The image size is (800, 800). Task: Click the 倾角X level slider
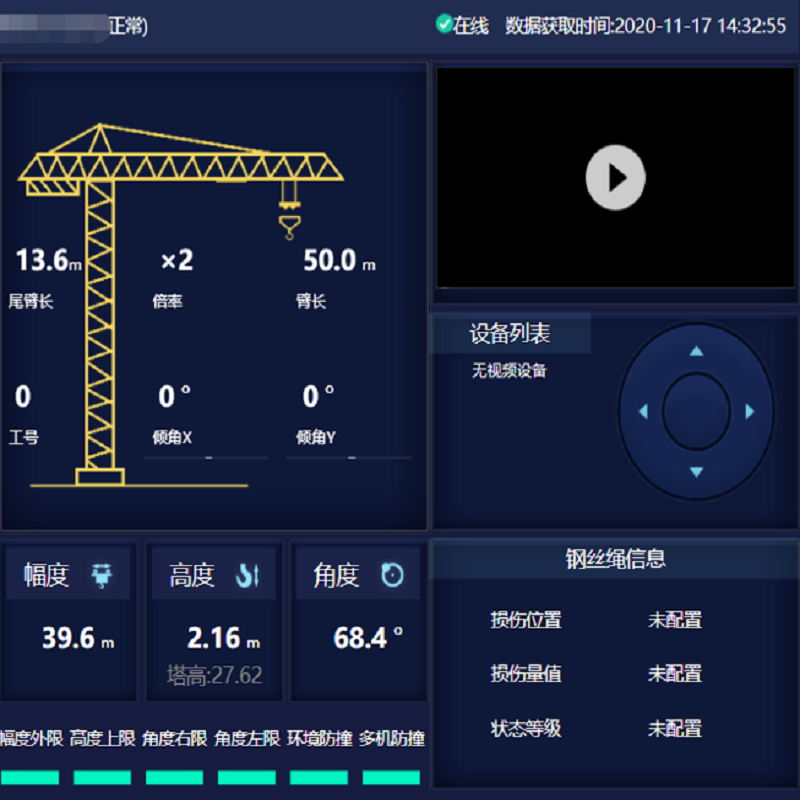coord(206,457)
